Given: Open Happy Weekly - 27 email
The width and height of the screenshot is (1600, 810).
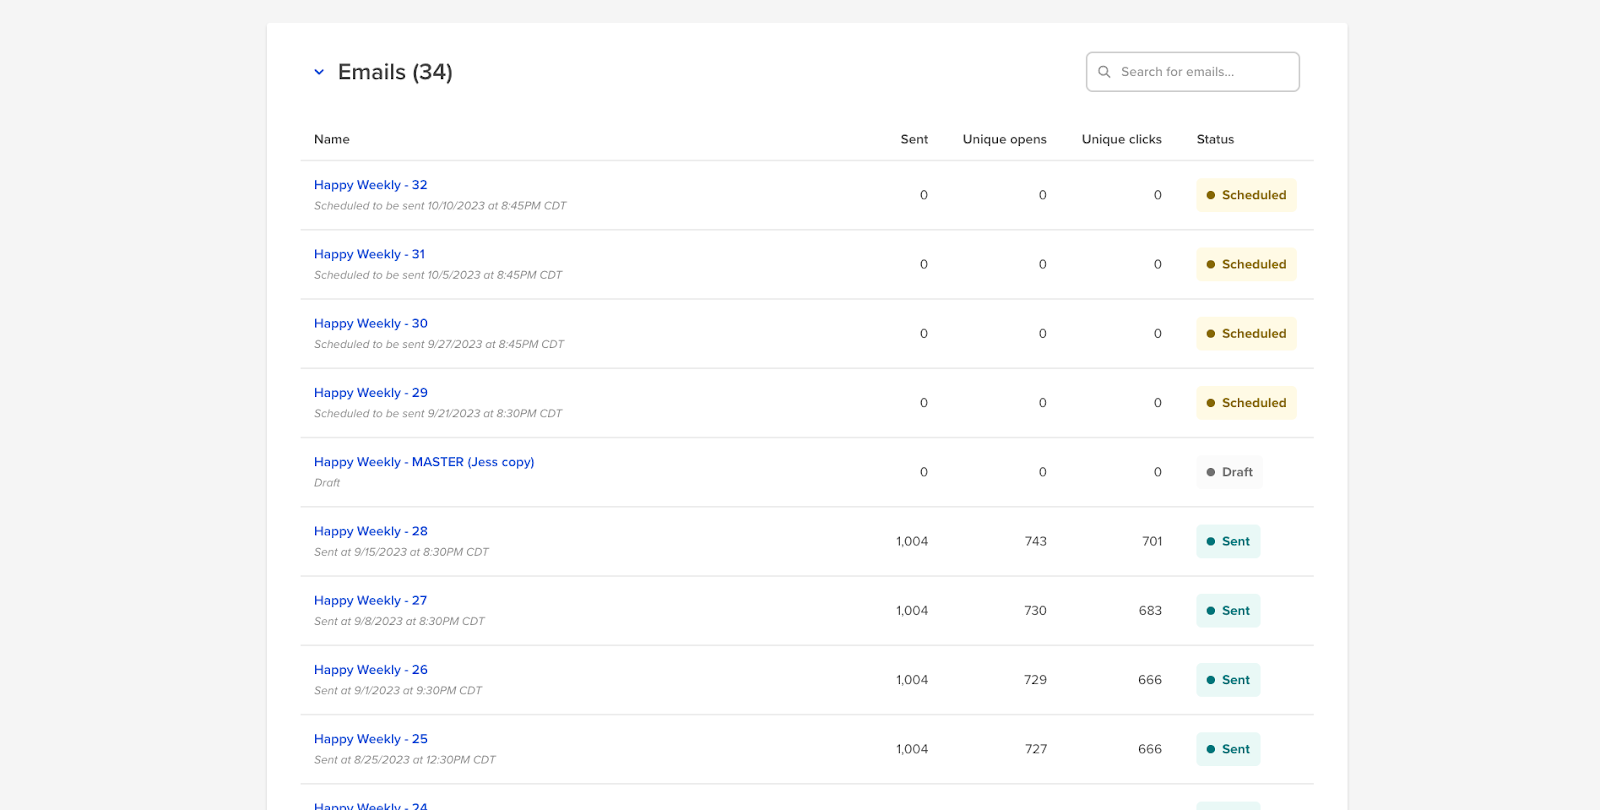Looking at the screenshot, I should coord(370,600).
